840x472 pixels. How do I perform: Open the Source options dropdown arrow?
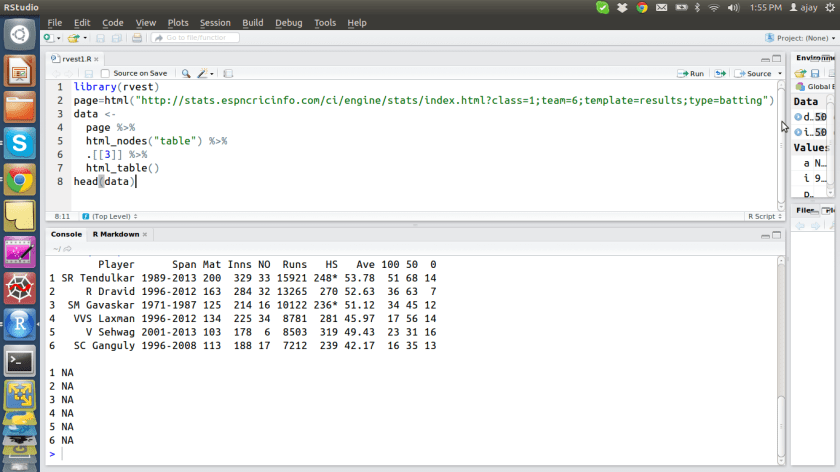pyautogui.click(x=779, y=73)
